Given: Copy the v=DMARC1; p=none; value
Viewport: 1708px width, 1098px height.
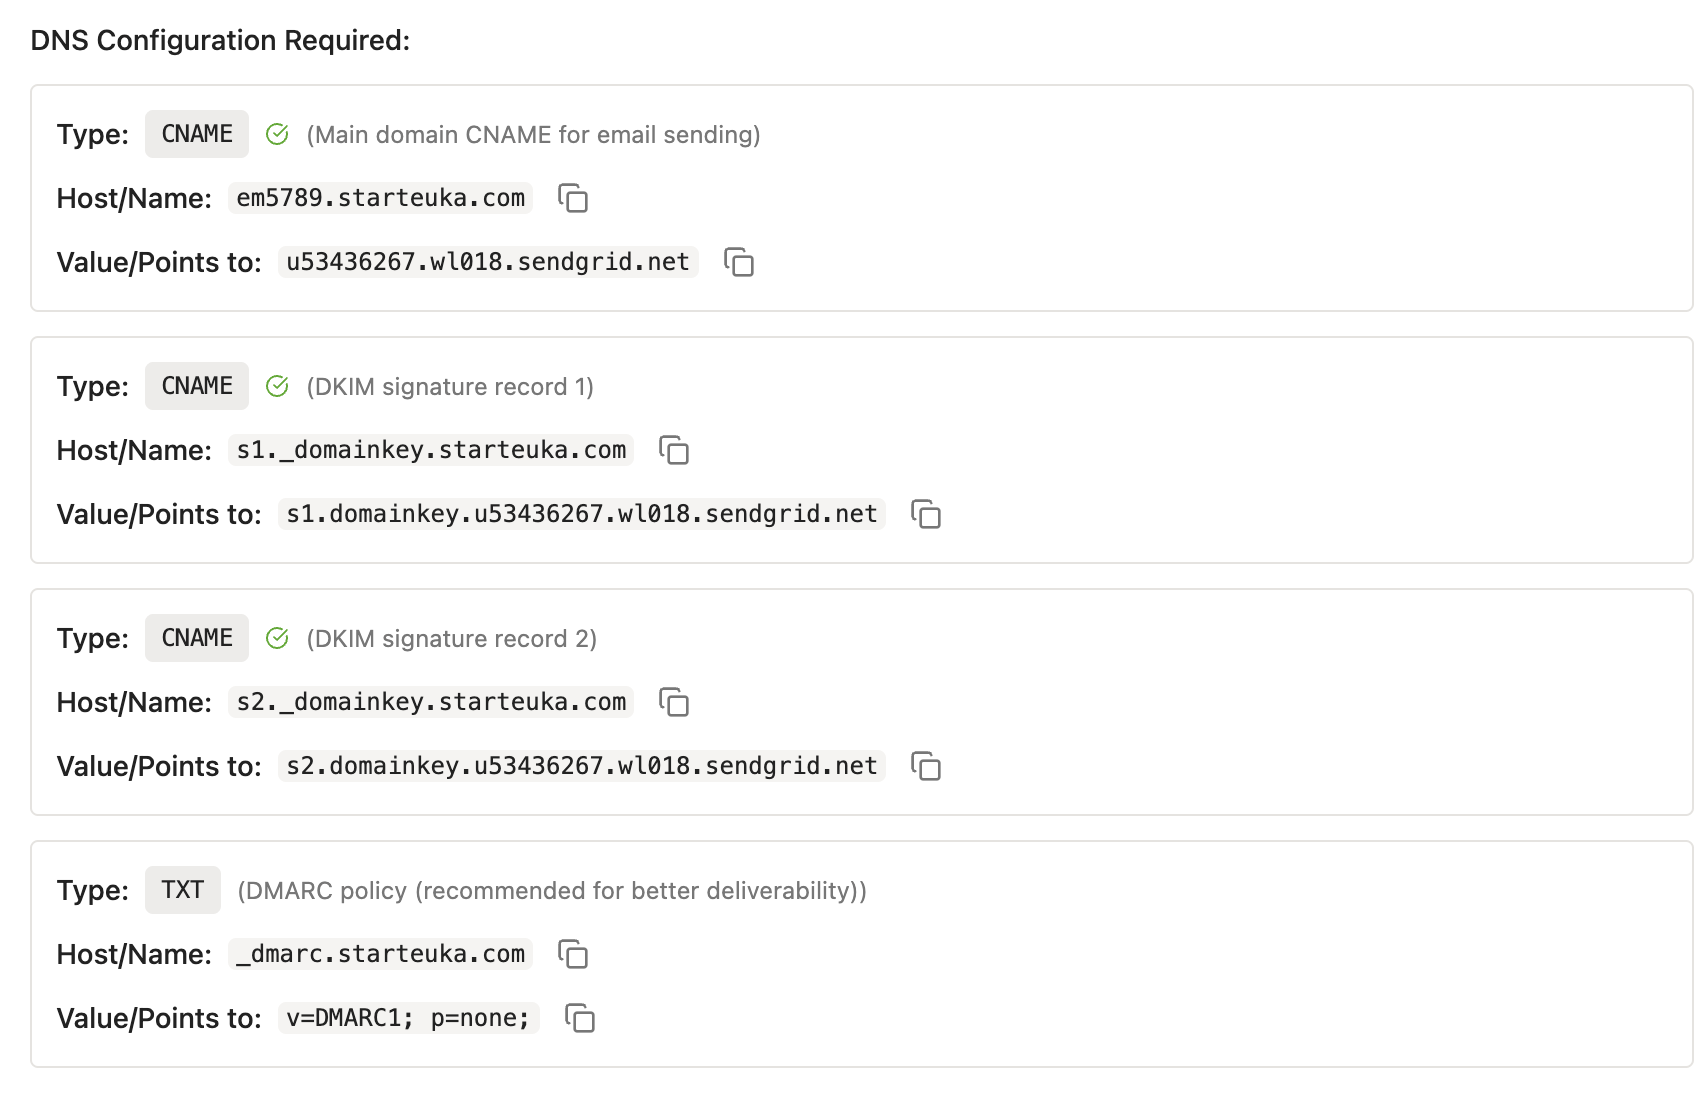Looking at the screenshot, I should 580,1018.
